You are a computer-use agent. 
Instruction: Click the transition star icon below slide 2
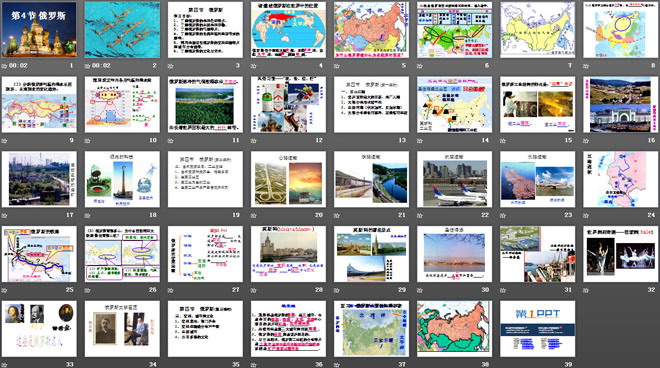coord(88,66)
